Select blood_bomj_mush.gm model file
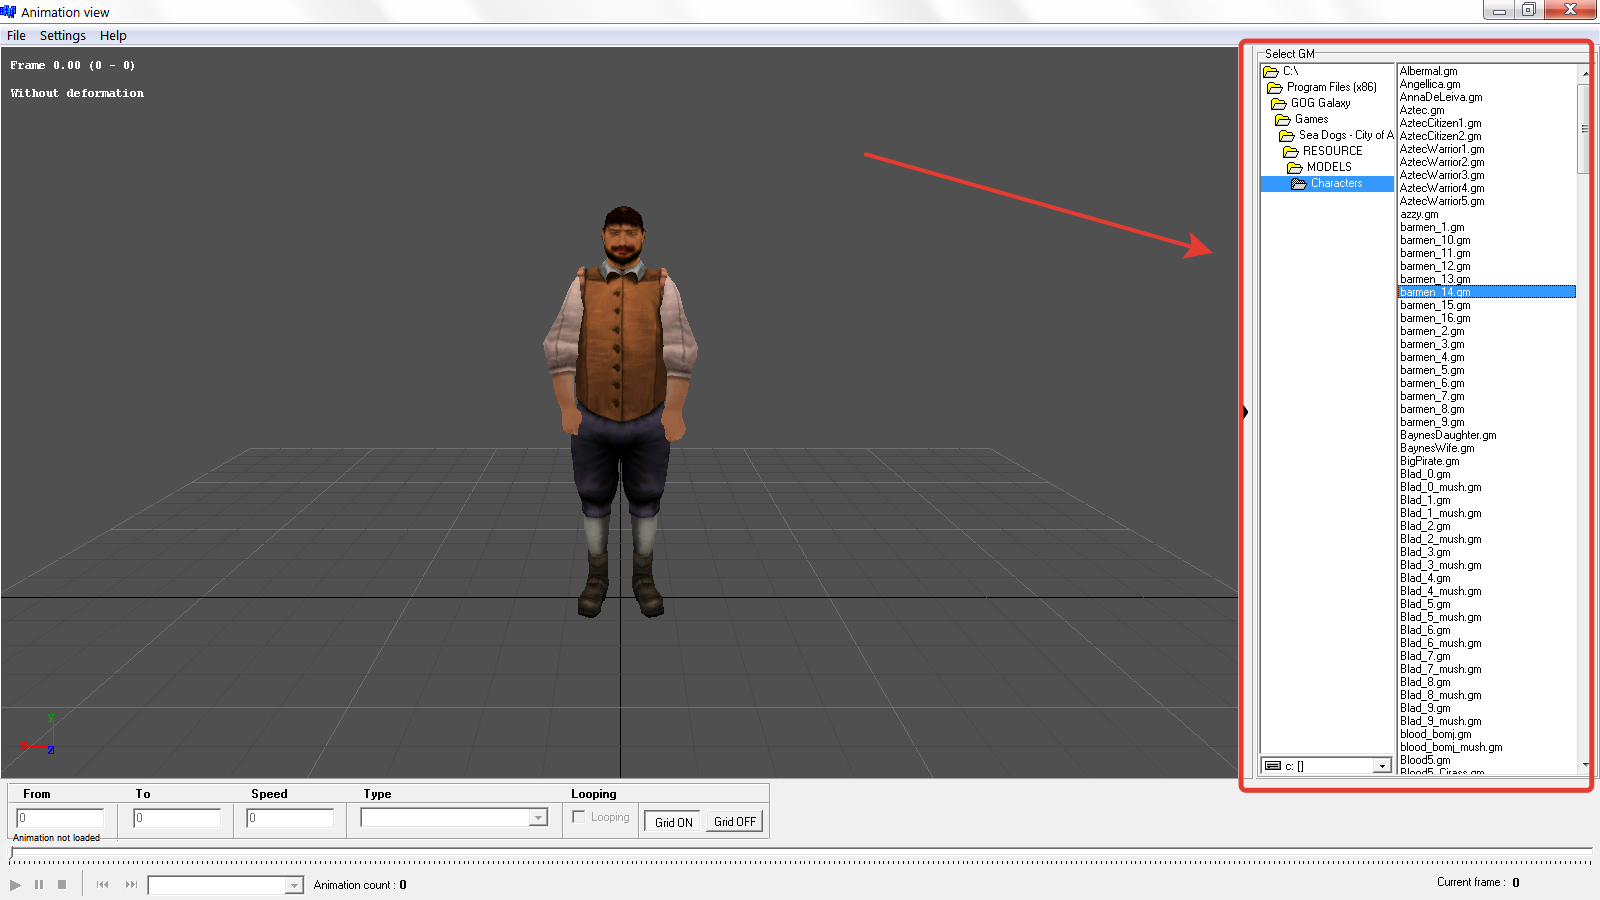 click(x=1451, y=747)
